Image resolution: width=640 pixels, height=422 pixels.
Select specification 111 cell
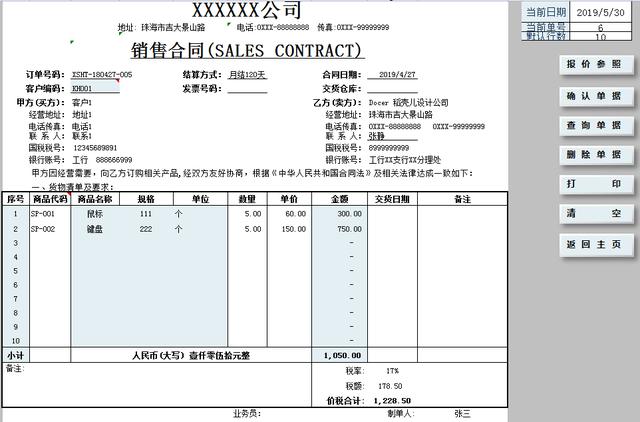tap(146, 214)
